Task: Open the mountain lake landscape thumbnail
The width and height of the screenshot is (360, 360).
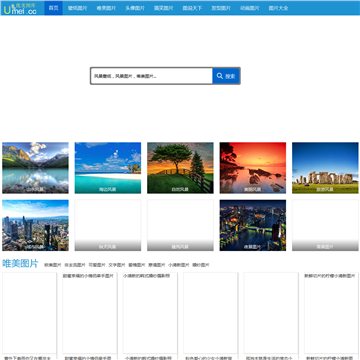Action: pyautogui.click(x=35, y=168)
